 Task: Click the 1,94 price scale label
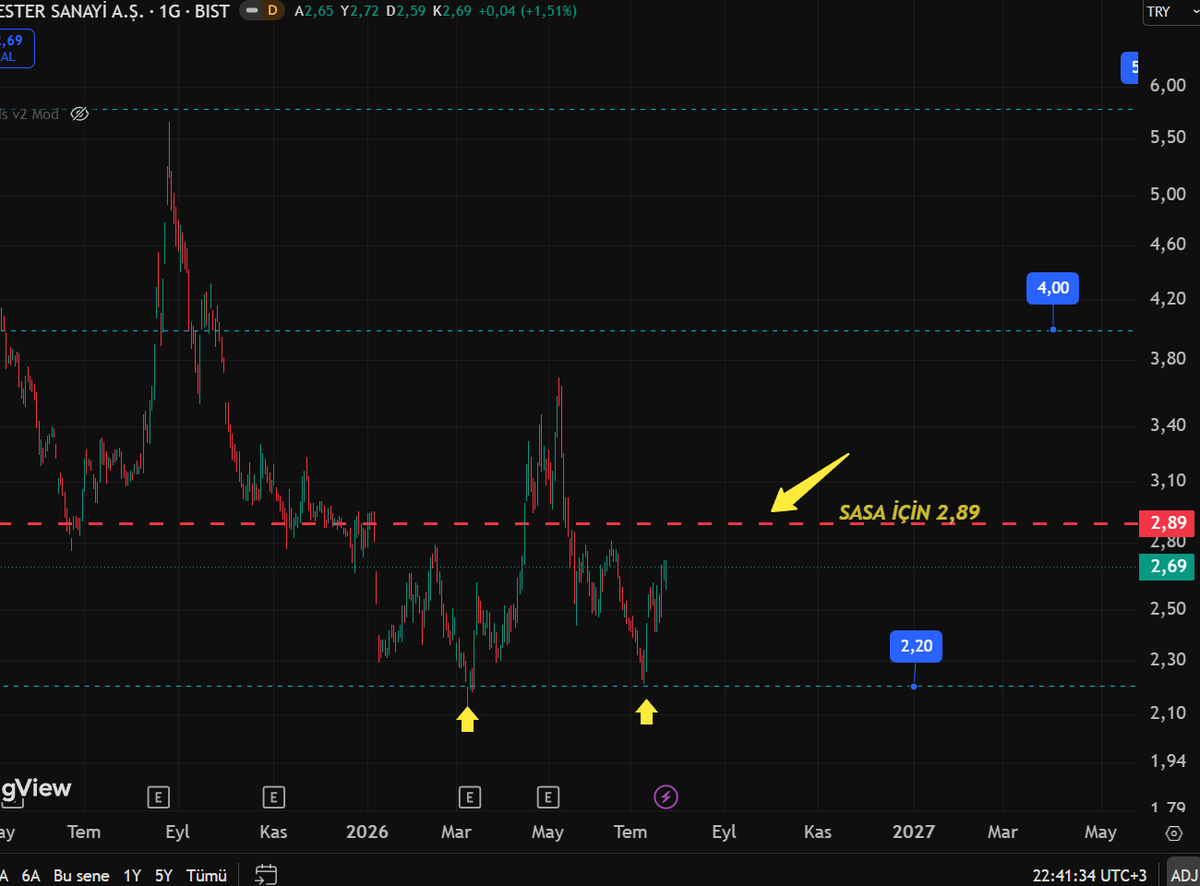[x=1168, y=762]
